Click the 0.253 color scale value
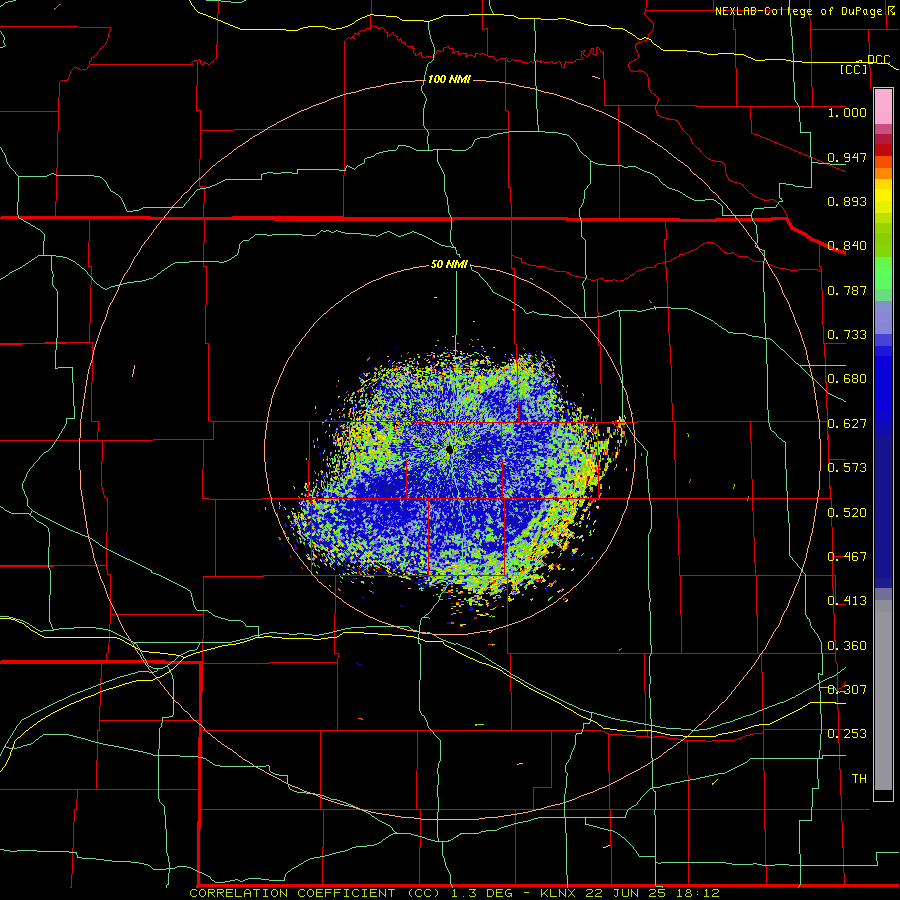Viewport: 900px width, 900px height. 847,734
